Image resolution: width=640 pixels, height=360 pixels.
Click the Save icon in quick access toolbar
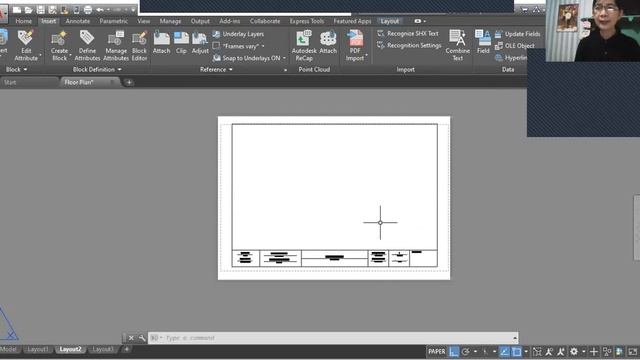[40, 9]
